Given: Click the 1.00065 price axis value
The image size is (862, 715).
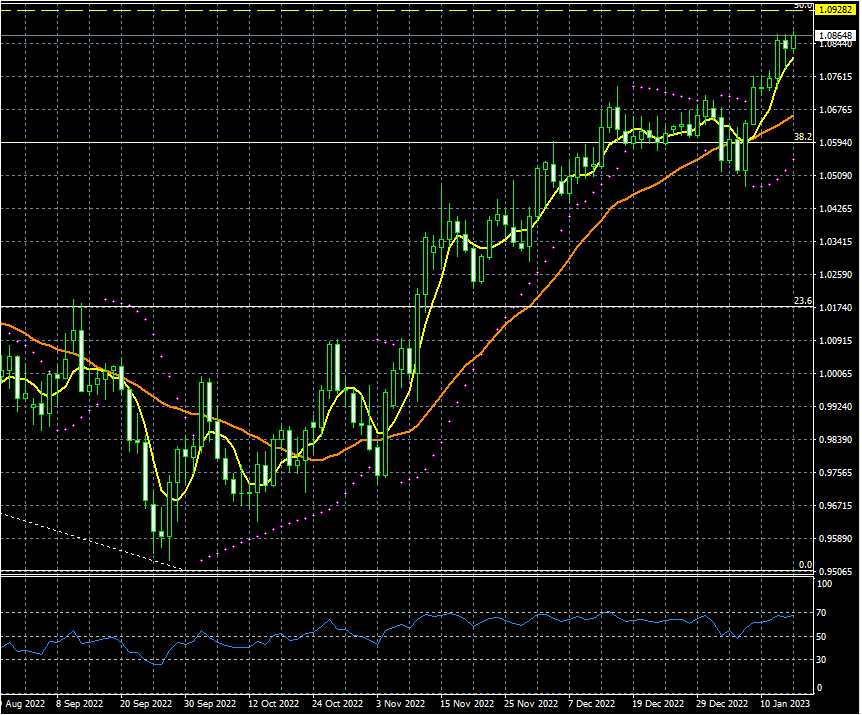Looking at the screenshot, I should (x=836, y=374).
